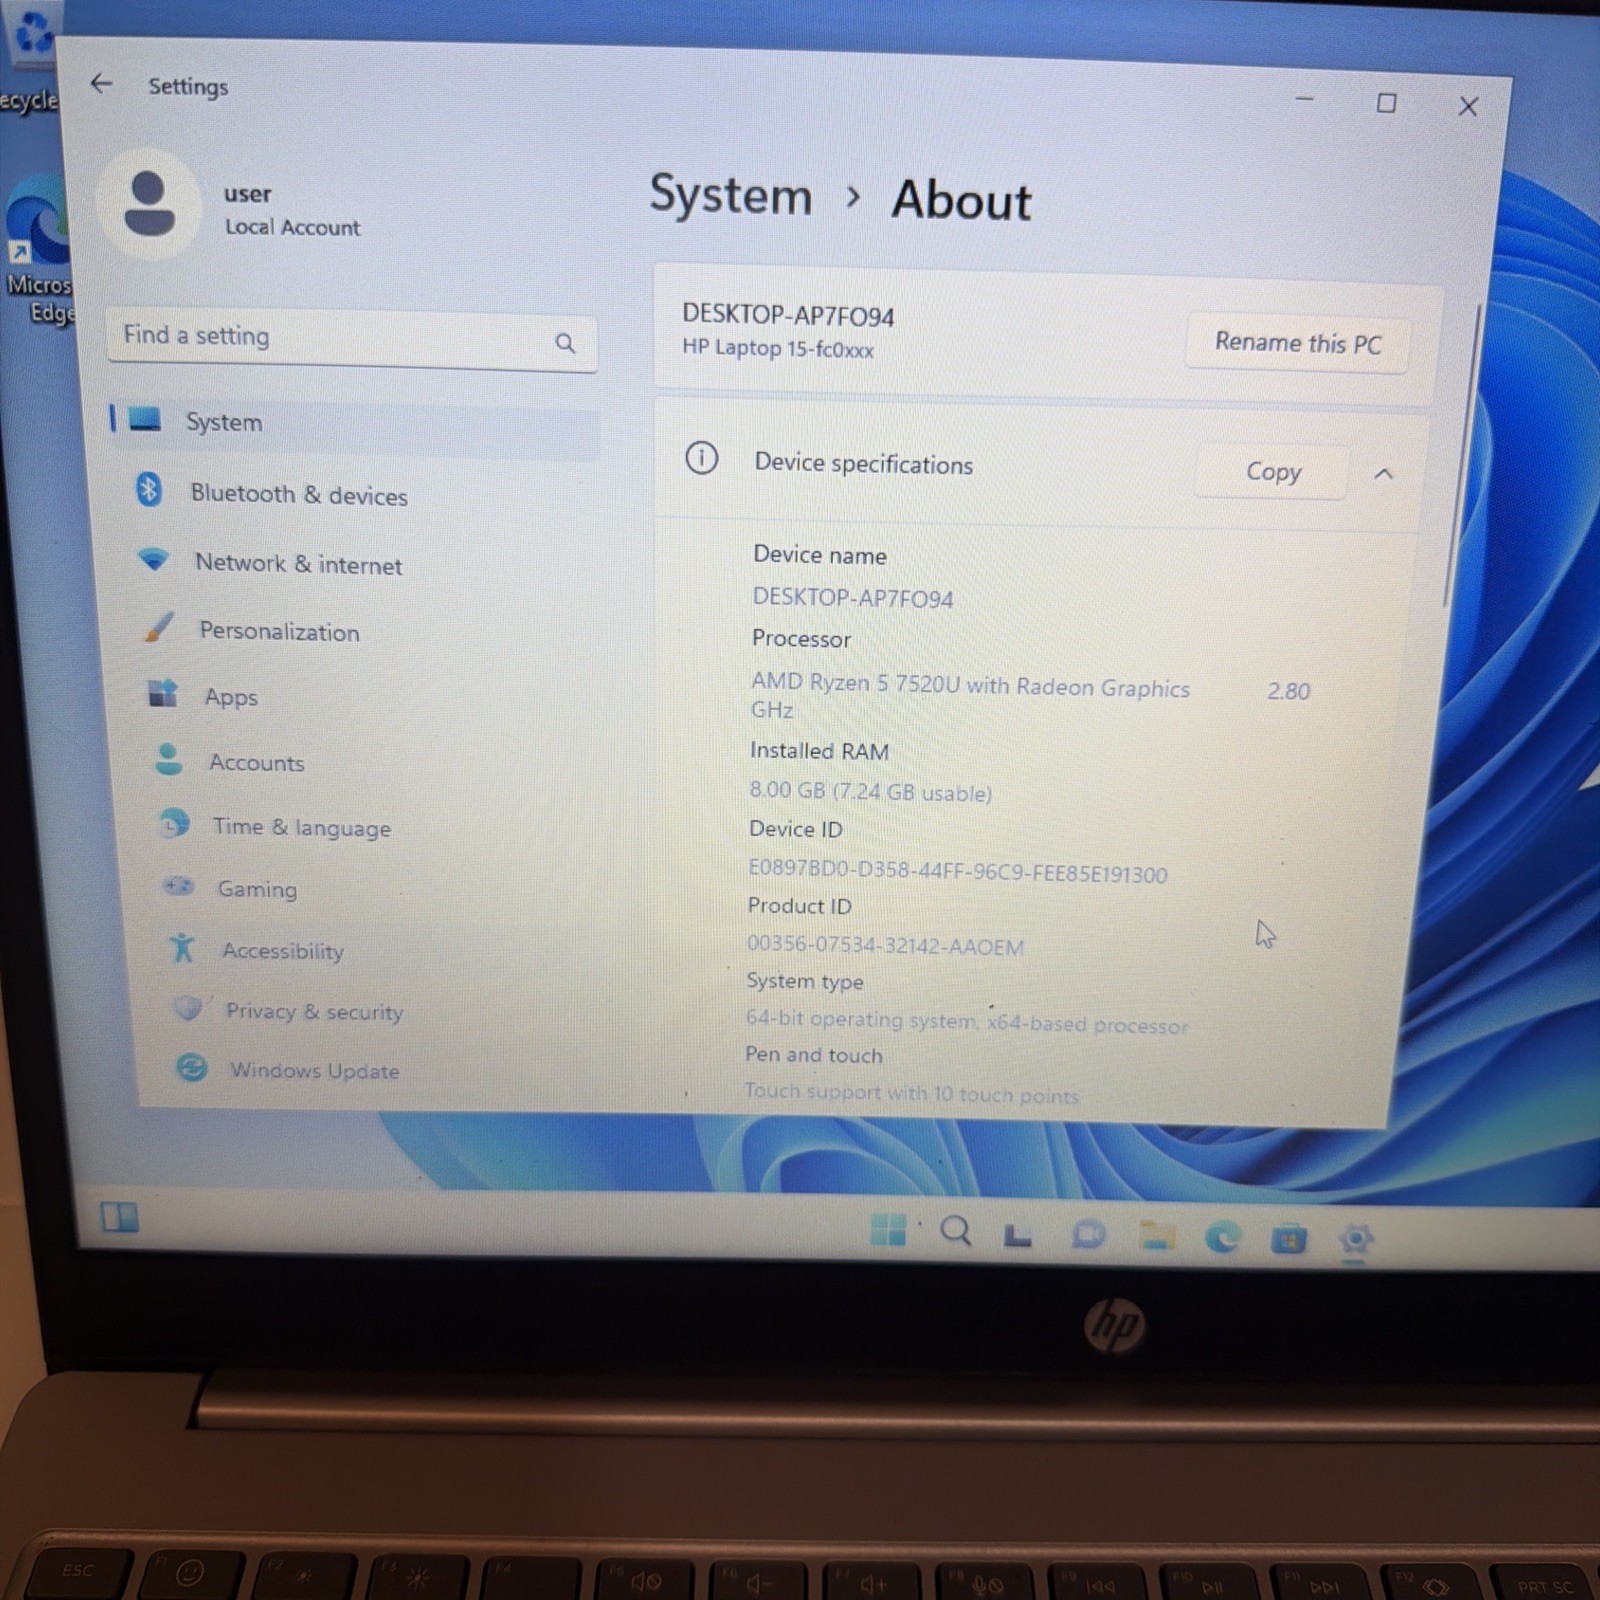Open File Explorer from the taskbar
The image size is (1600, 1600).
[x=1156, y=1237]
